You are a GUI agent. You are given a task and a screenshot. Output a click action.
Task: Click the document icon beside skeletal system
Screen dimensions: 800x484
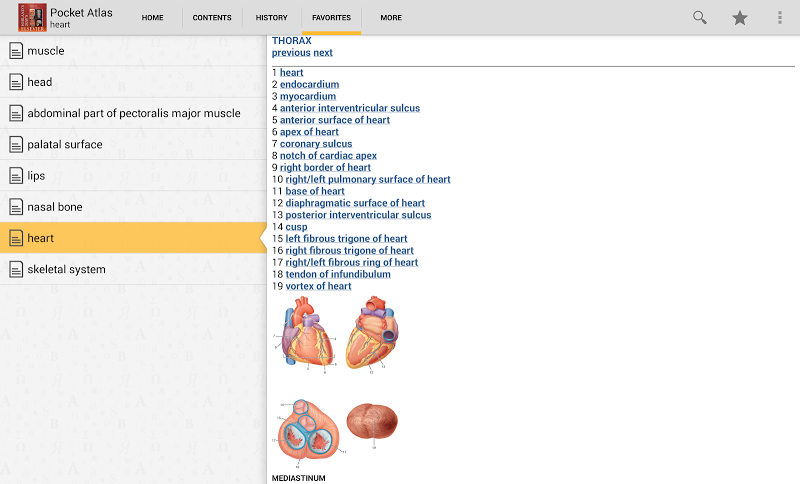16,269
